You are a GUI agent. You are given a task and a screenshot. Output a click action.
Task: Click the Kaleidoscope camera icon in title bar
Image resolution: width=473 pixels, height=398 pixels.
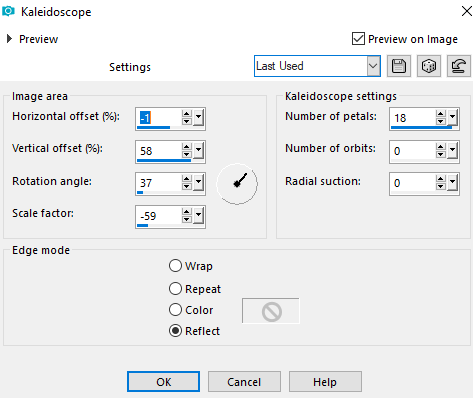[8, 11]
